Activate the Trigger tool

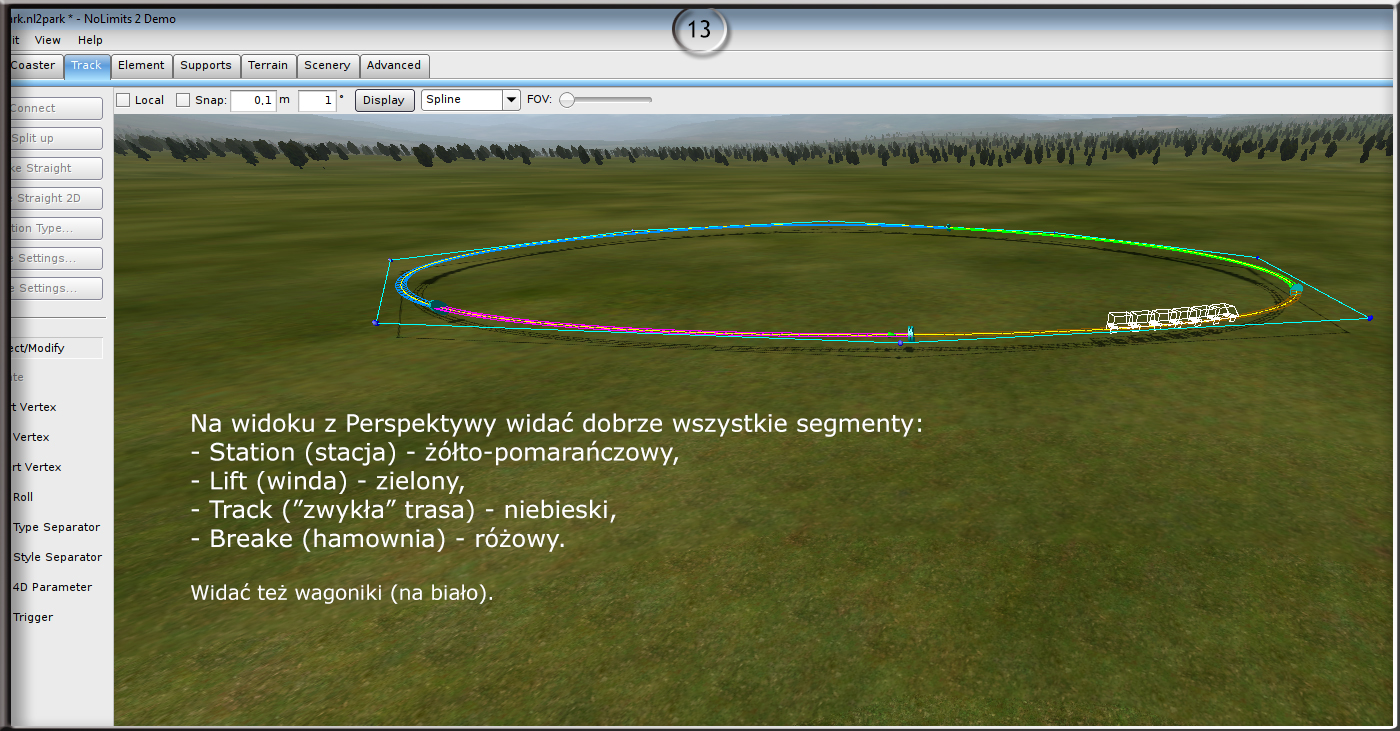[33, 617]
